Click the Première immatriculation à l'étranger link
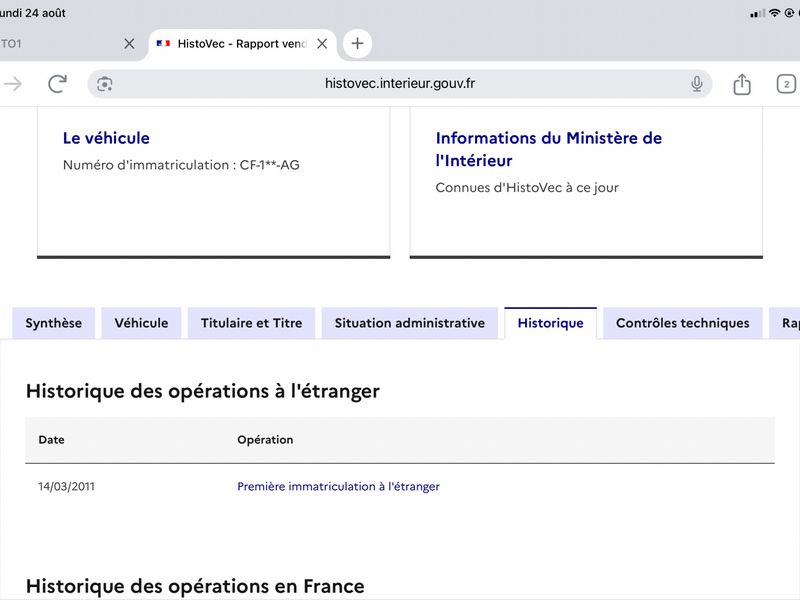 point(338,486)
